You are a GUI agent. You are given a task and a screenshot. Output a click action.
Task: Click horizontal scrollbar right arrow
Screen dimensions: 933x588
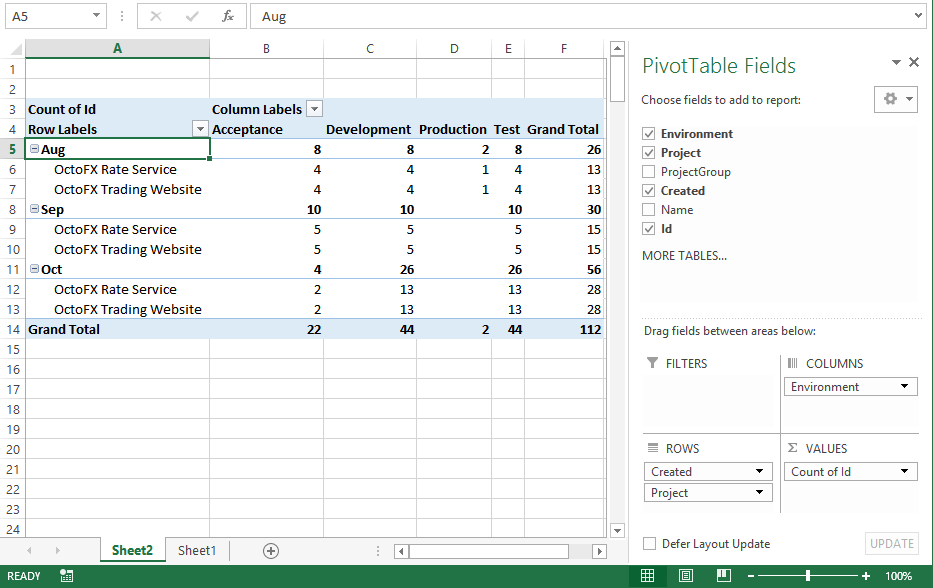tap(599, 551)
